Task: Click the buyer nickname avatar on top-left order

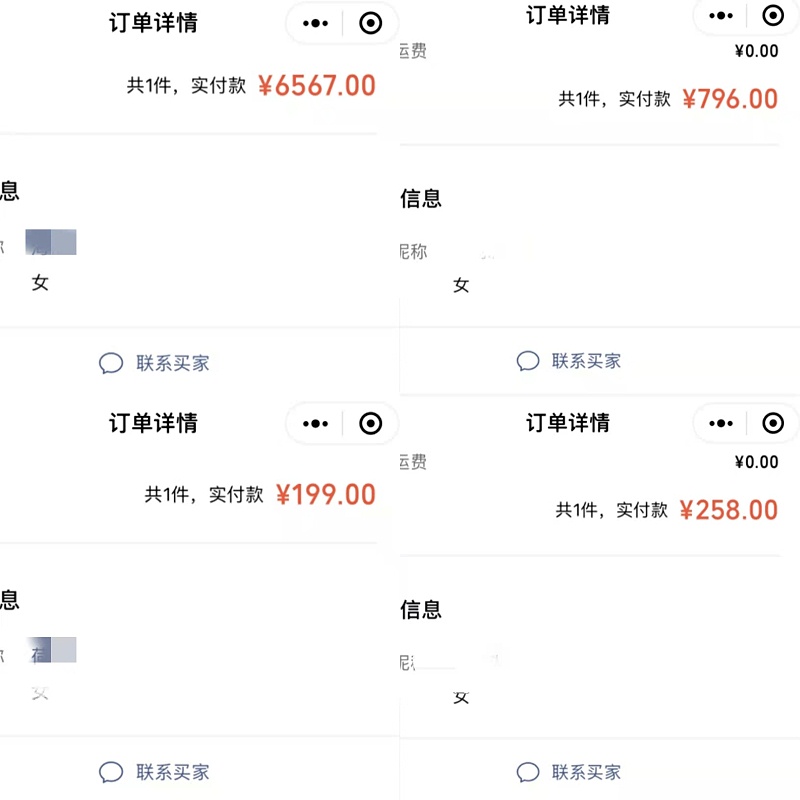Action: pyautogui.click(x=50, y=242)
